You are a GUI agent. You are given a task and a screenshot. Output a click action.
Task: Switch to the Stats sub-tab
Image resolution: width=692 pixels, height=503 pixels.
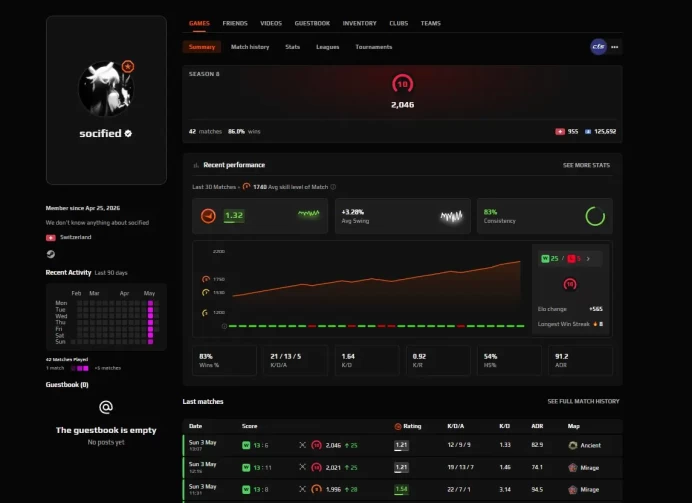[292, 47]
